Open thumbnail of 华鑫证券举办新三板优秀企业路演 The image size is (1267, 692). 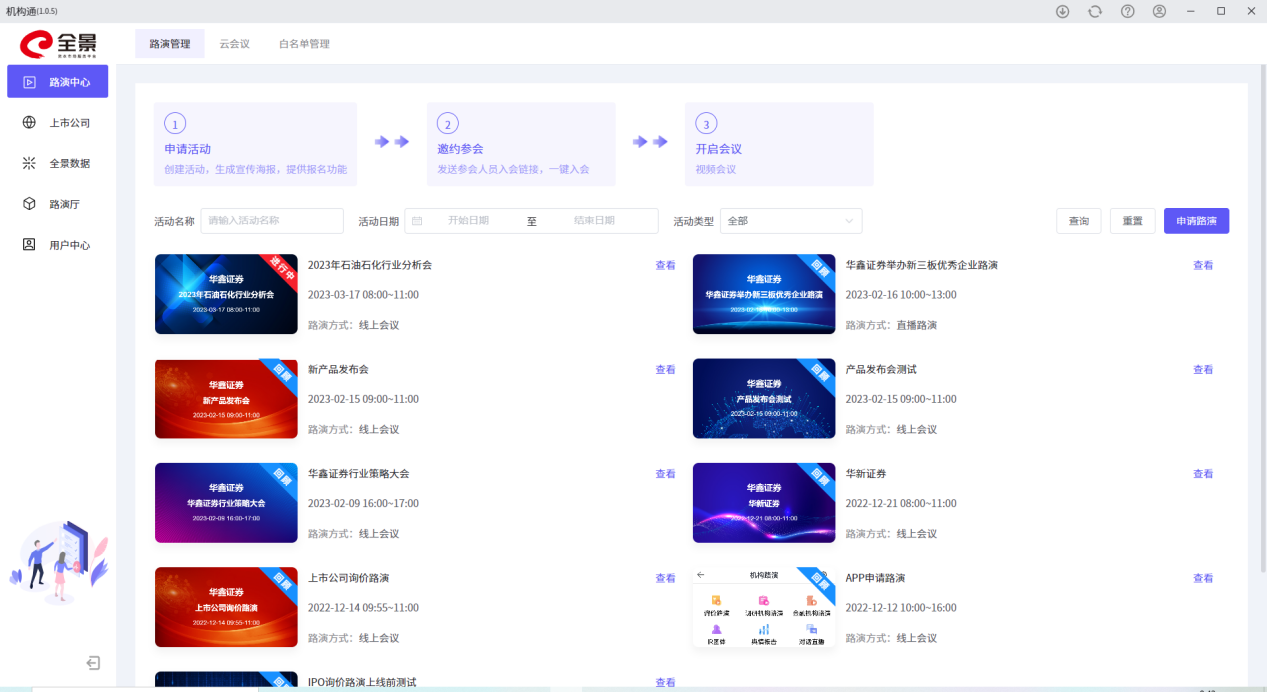coord(764,294)
